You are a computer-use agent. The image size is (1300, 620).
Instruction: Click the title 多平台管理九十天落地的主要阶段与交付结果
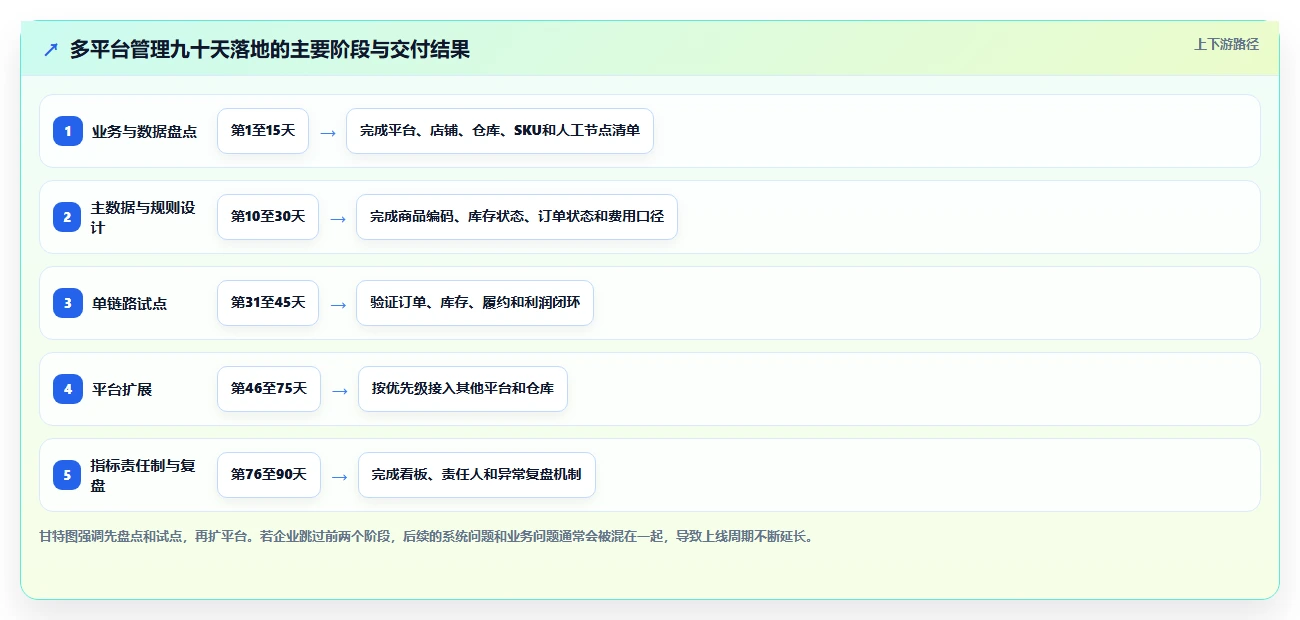tap(270, 49)
